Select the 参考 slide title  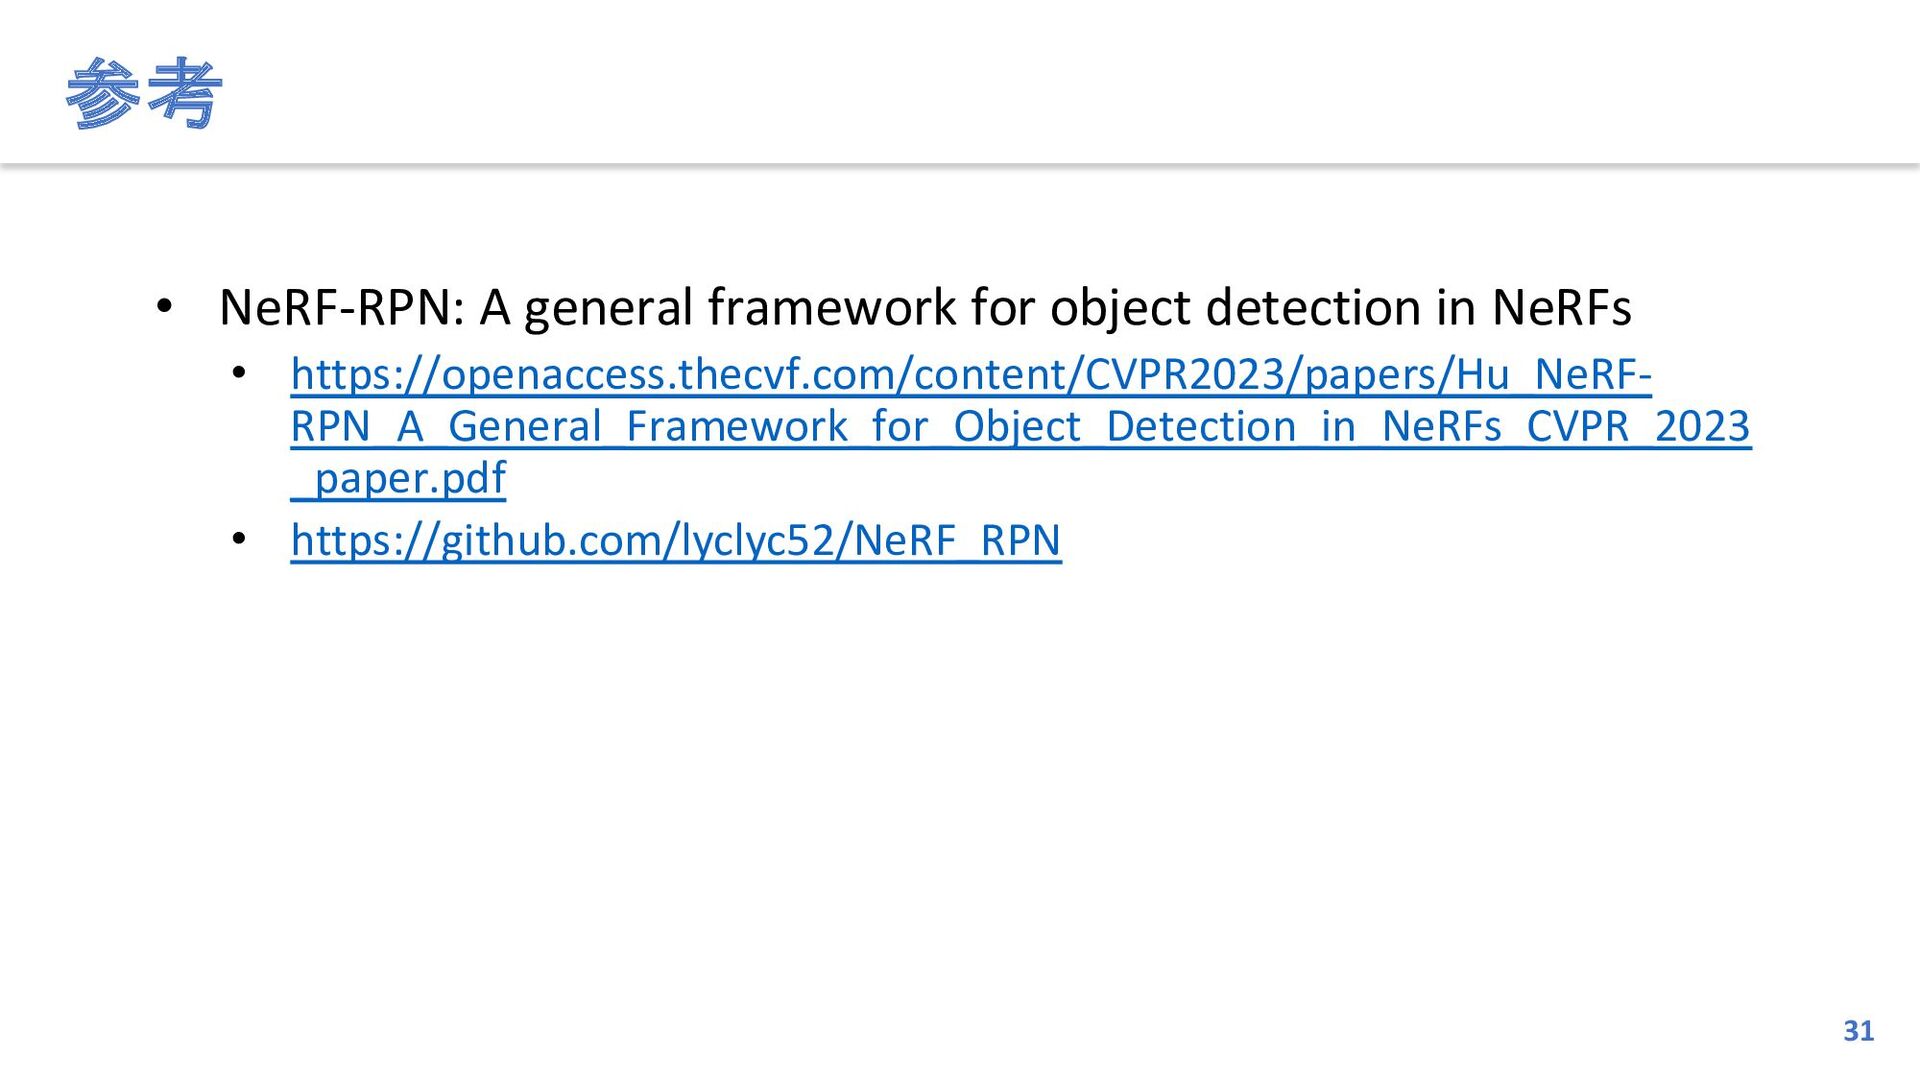144,94
